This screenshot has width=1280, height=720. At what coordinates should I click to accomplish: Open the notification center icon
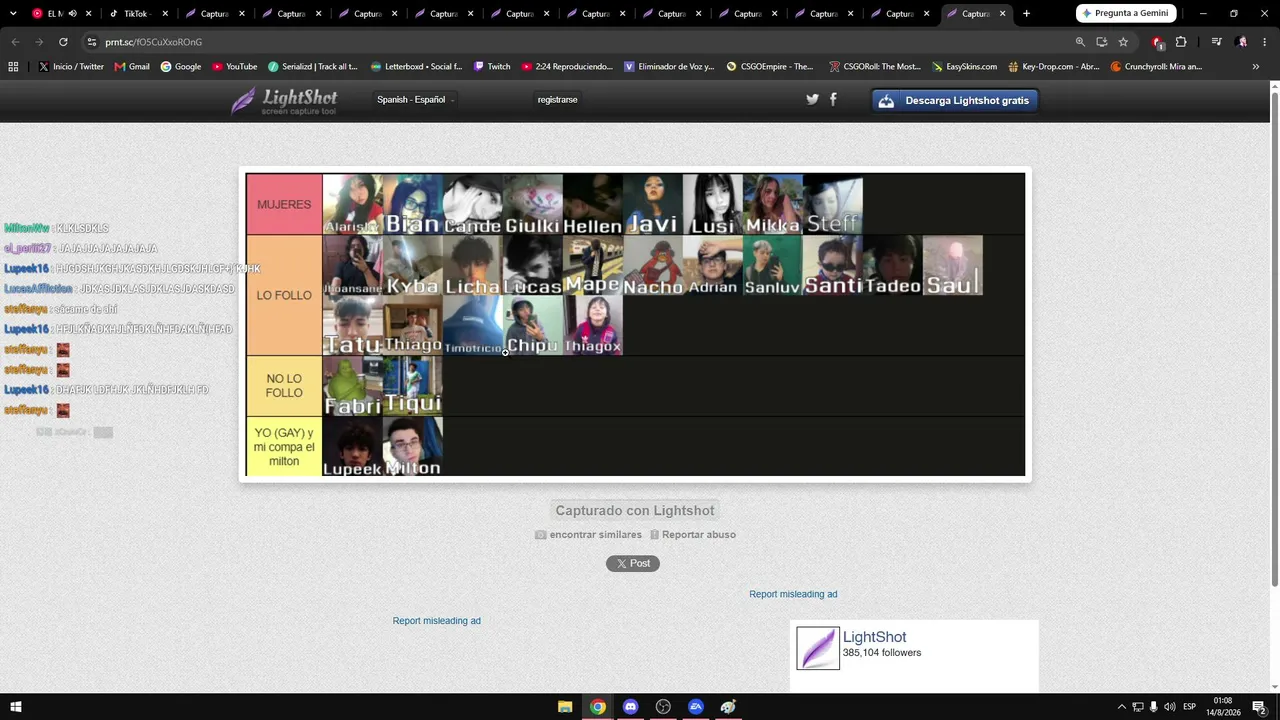click(1259, 707)
